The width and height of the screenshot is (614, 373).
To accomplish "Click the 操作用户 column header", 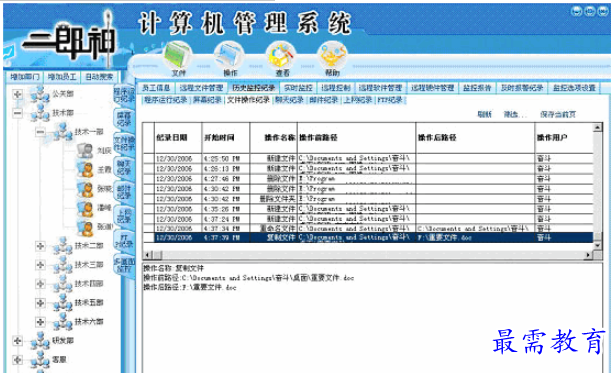I will click(x=564, y=138).
